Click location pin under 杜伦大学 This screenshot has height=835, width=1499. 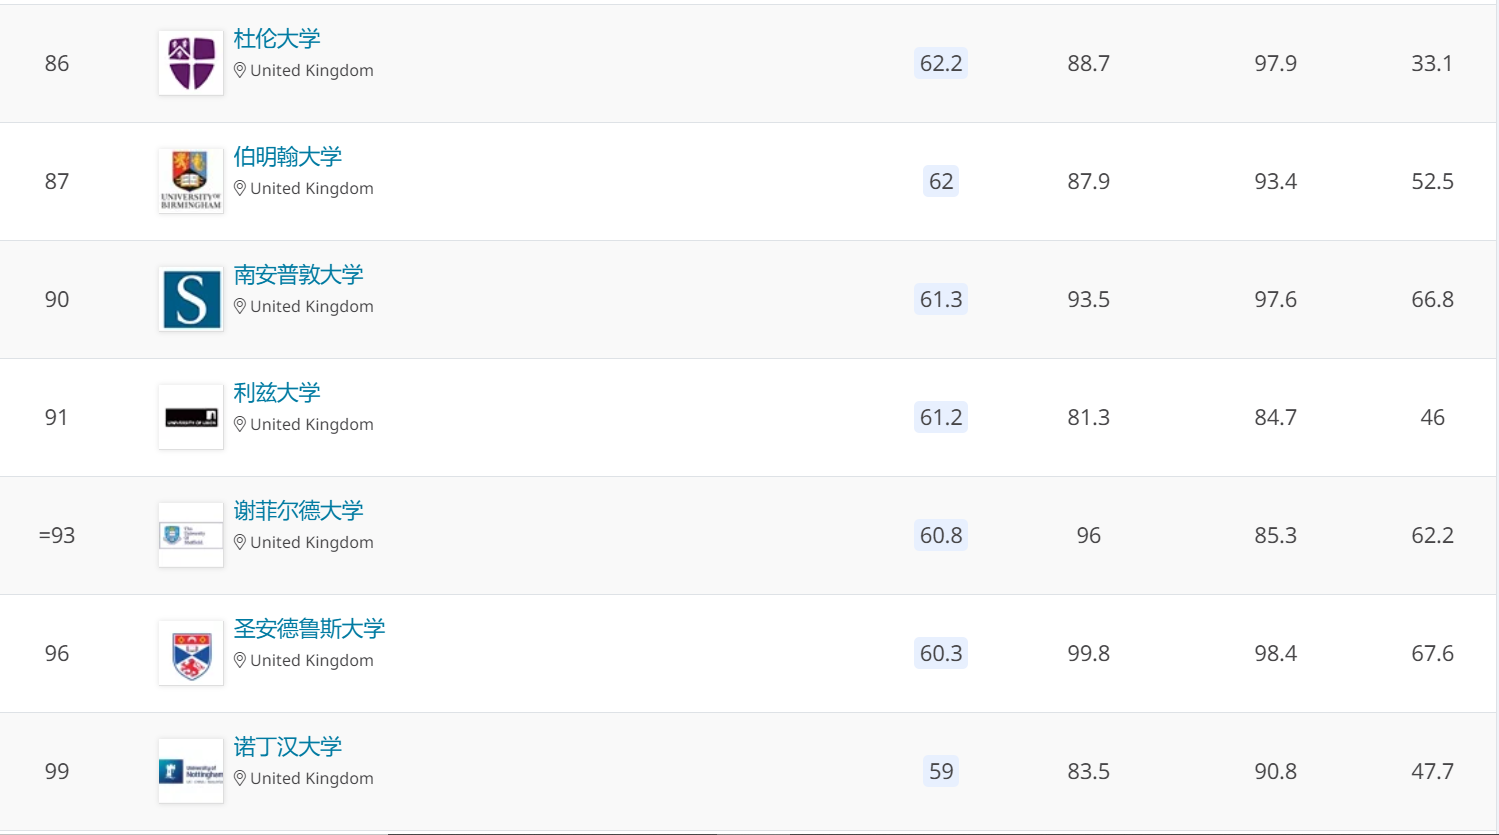pos(240,70)
